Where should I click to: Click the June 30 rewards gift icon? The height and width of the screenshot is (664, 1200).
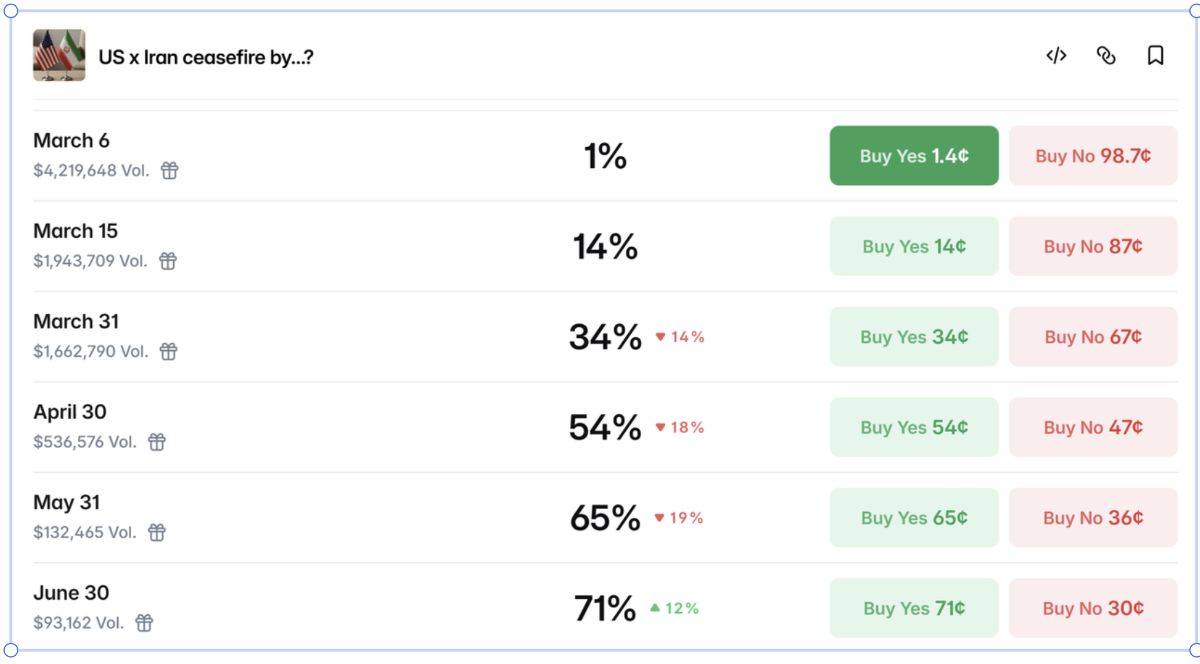(x=145, y=623)
